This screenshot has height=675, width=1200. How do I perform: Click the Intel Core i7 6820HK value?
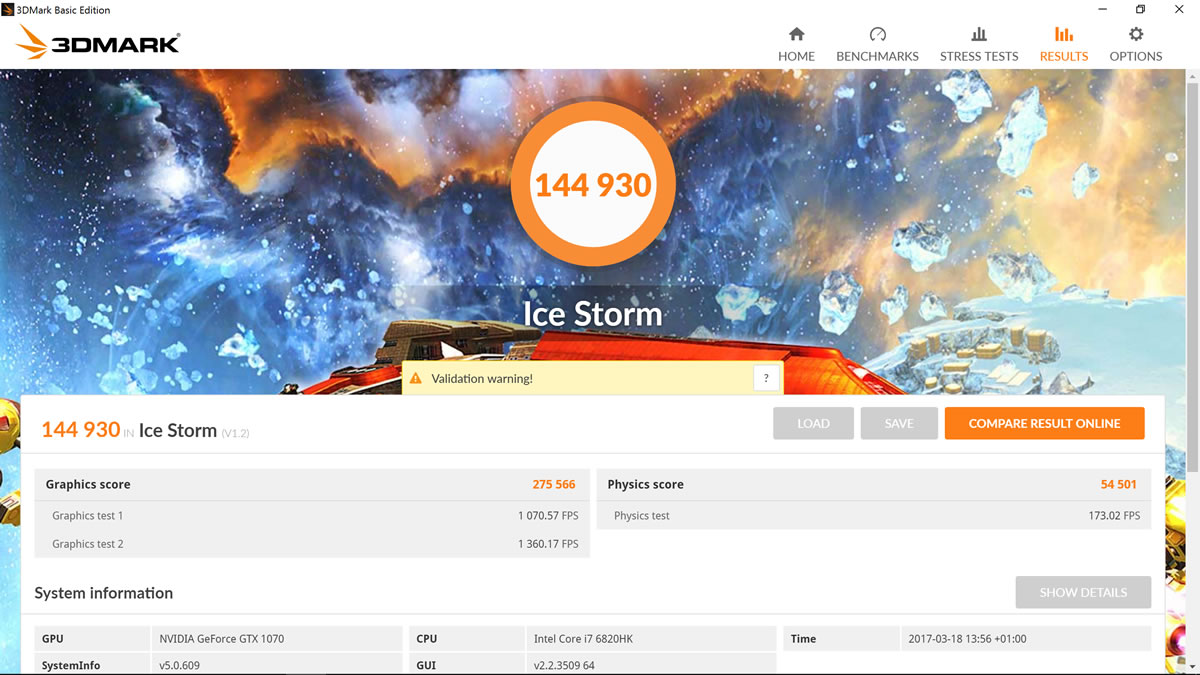583,639
